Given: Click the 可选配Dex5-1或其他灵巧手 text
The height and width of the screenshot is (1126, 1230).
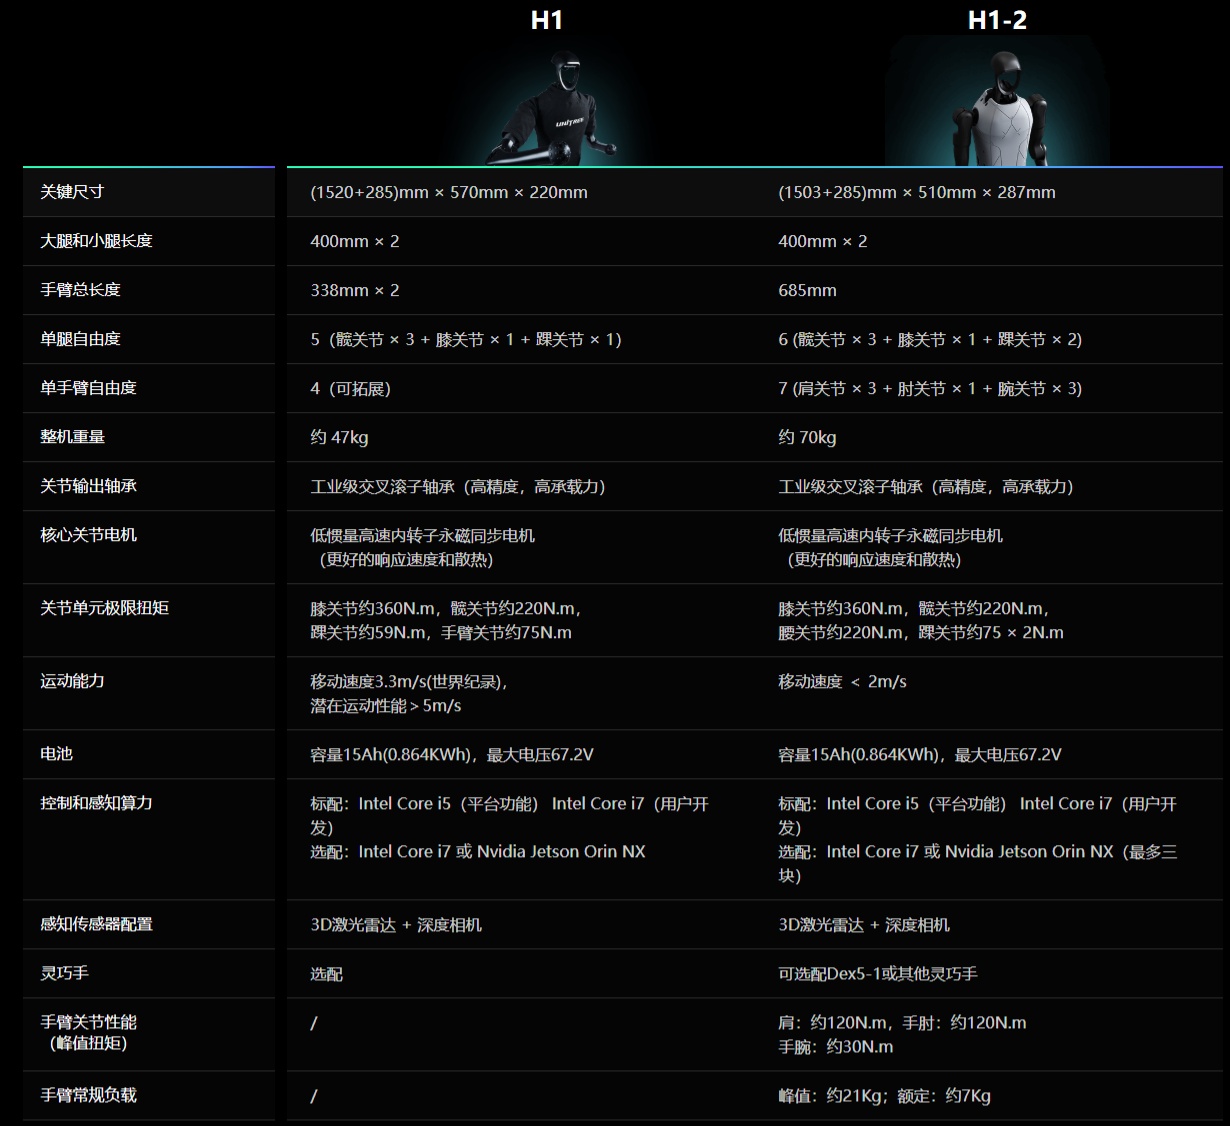Looking at the screenshot, I should pyautogui.click(x=877, y=974).
